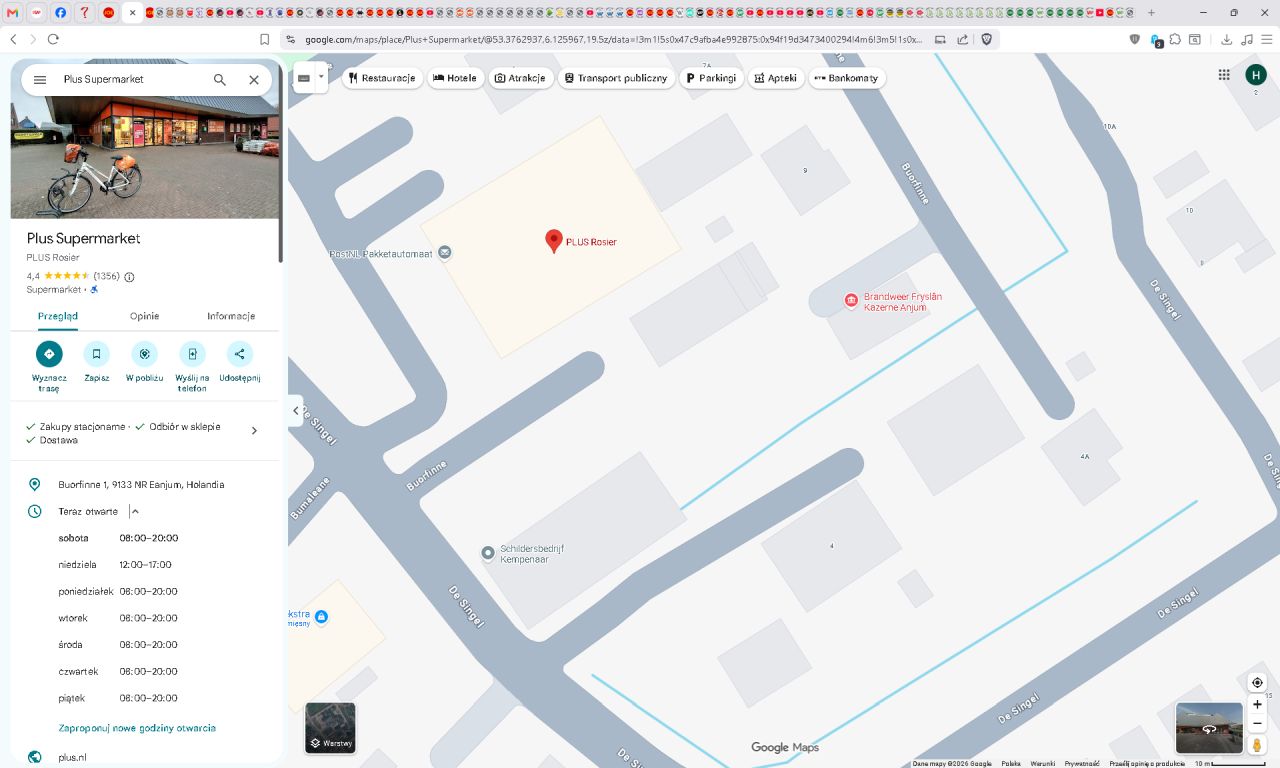Share the place using the Udostępnij icon
1280x768 pixels.
click(240, 354)
